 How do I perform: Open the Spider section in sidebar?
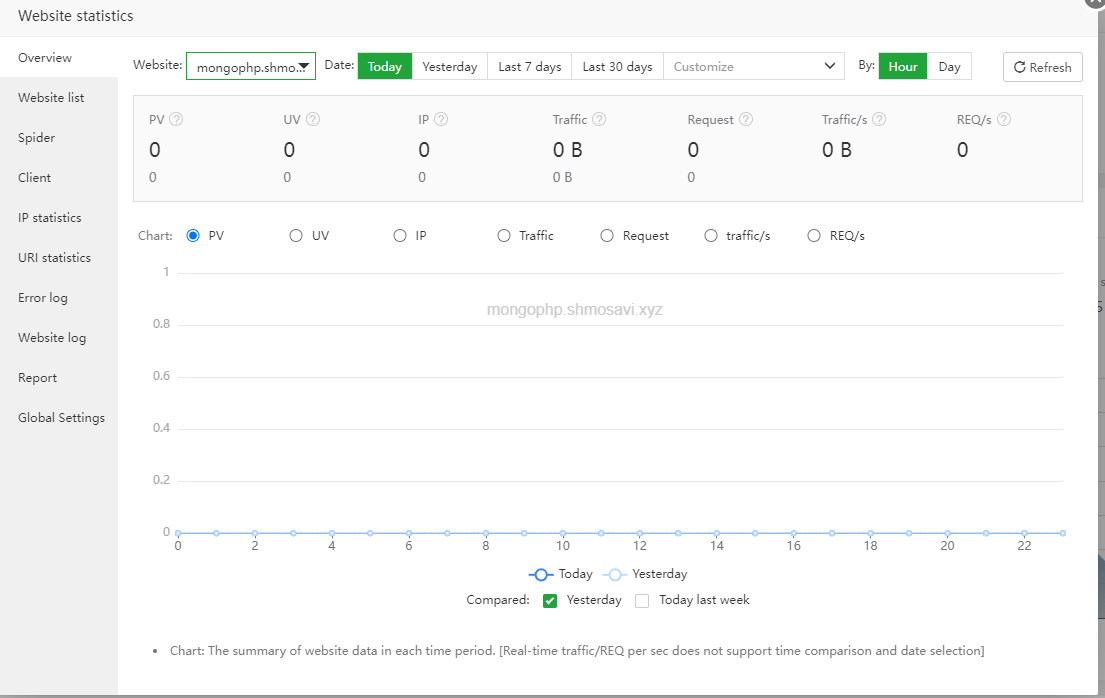pyautogui.click(x=37, y=138)
